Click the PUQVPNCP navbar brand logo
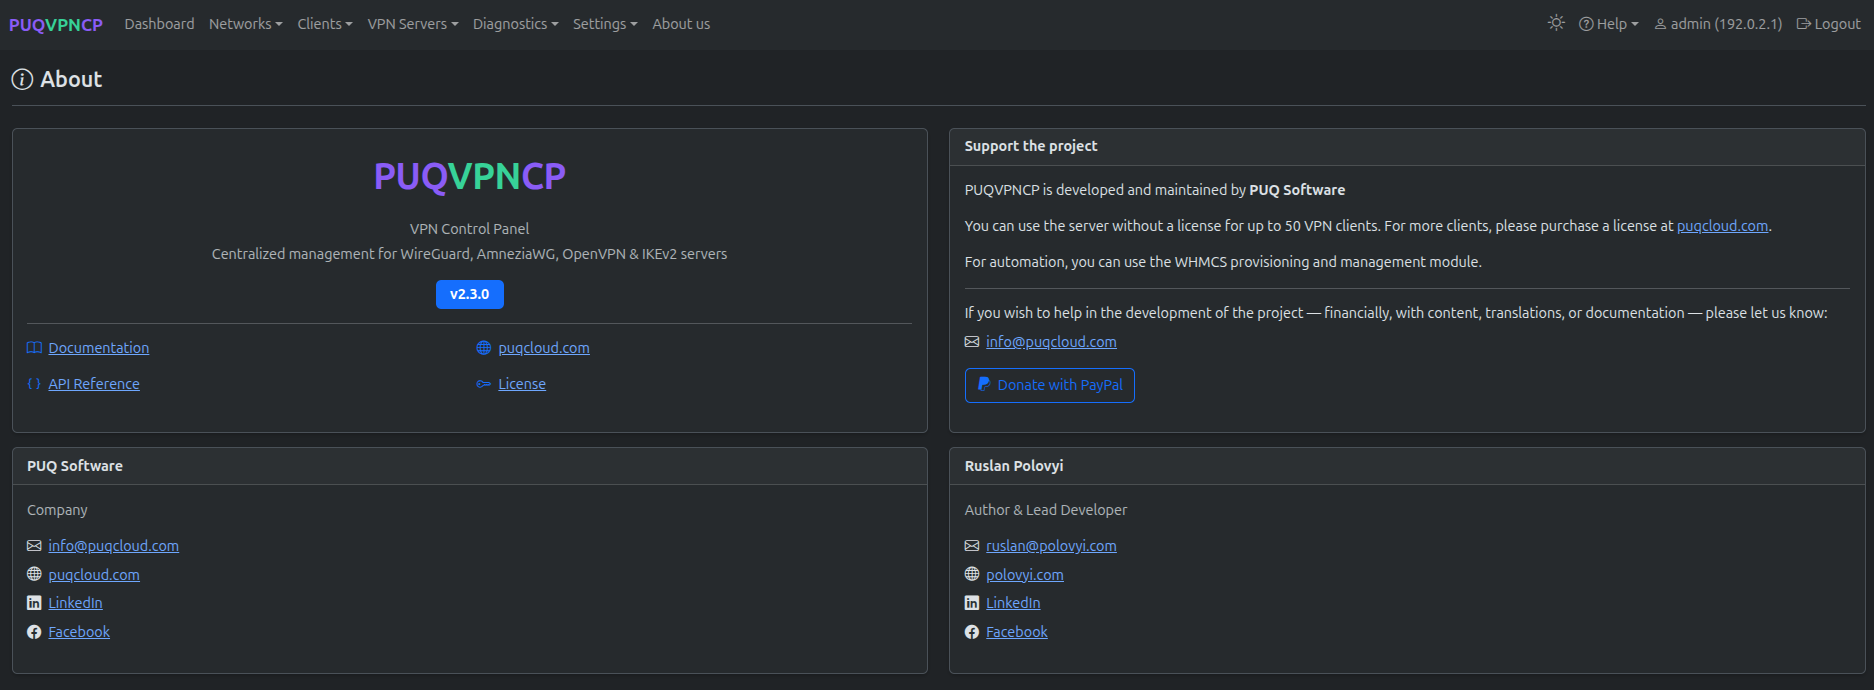The width and height of the screenshot is (1874, 690). pyautogui.click(x=56, y=25)
